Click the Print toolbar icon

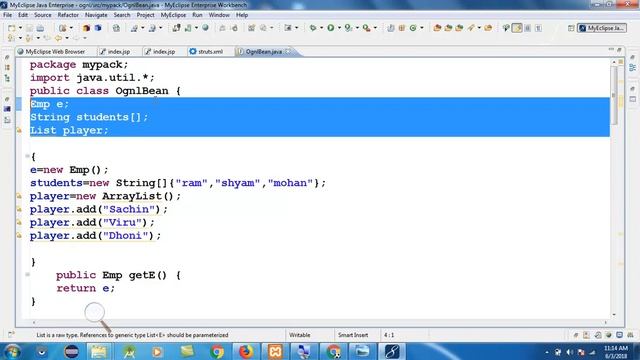click(40, 28)
